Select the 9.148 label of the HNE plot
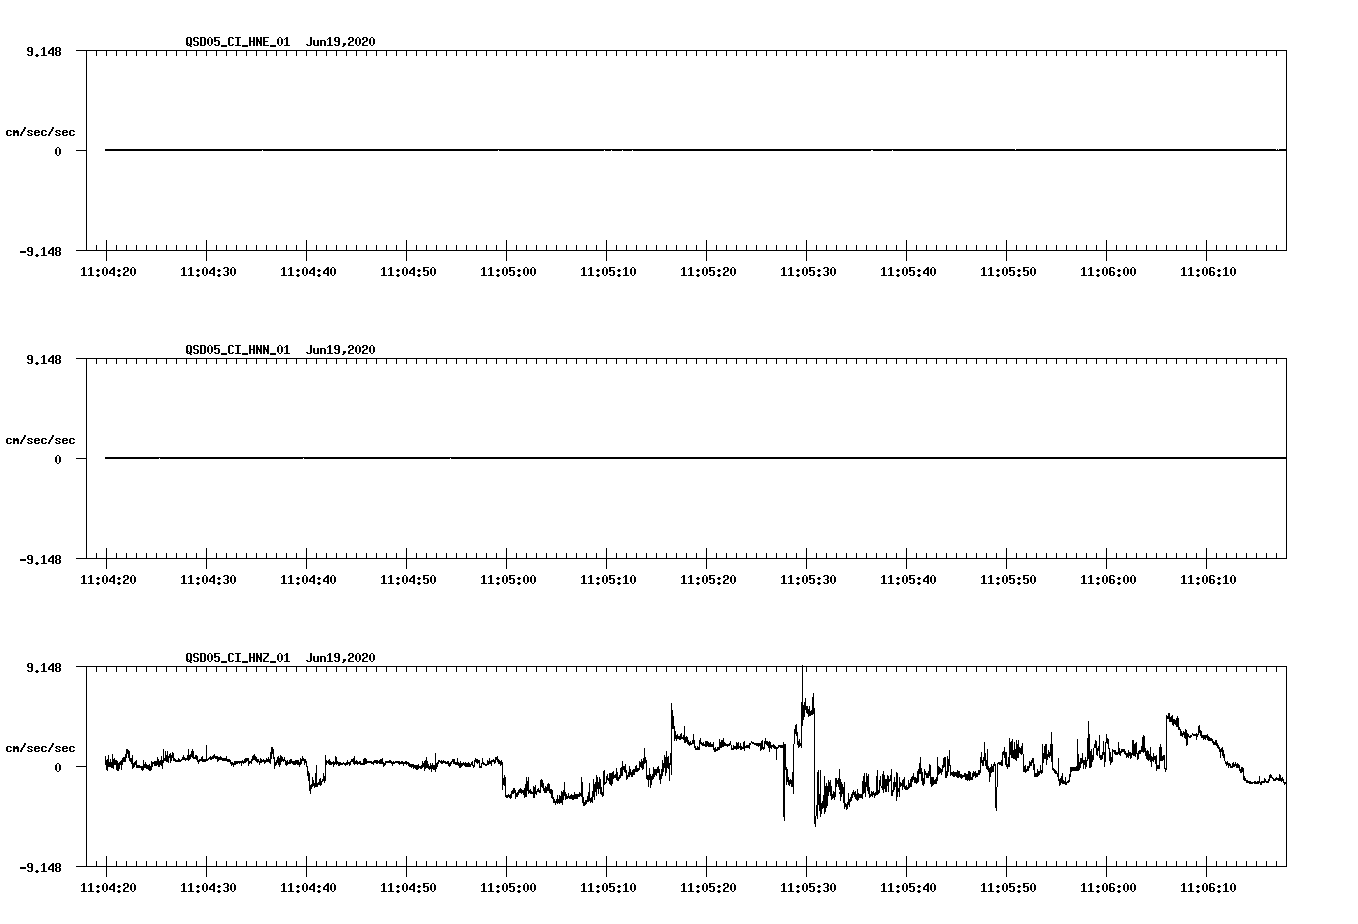Screen dimensions: 1358x924 (x=44, y=51)
